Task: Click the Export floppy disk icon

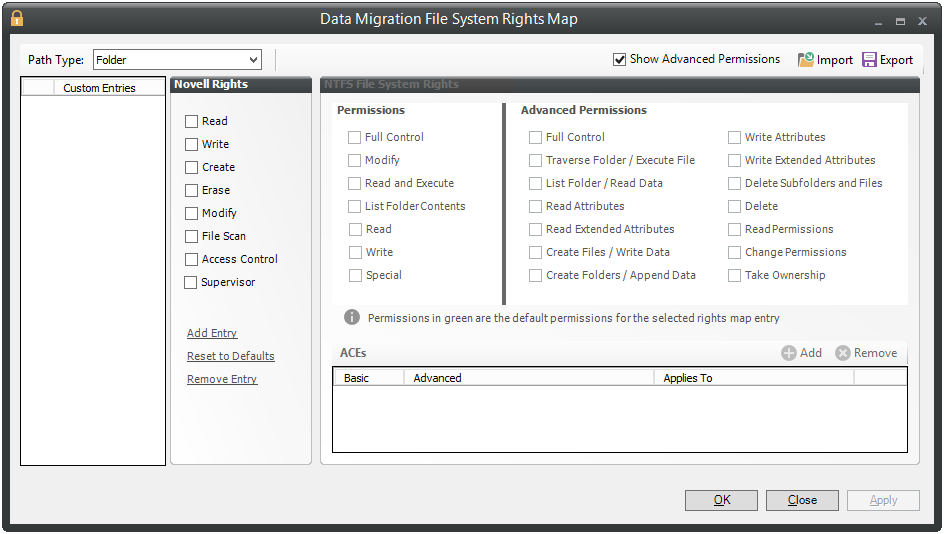Action: tap(869, 60)
